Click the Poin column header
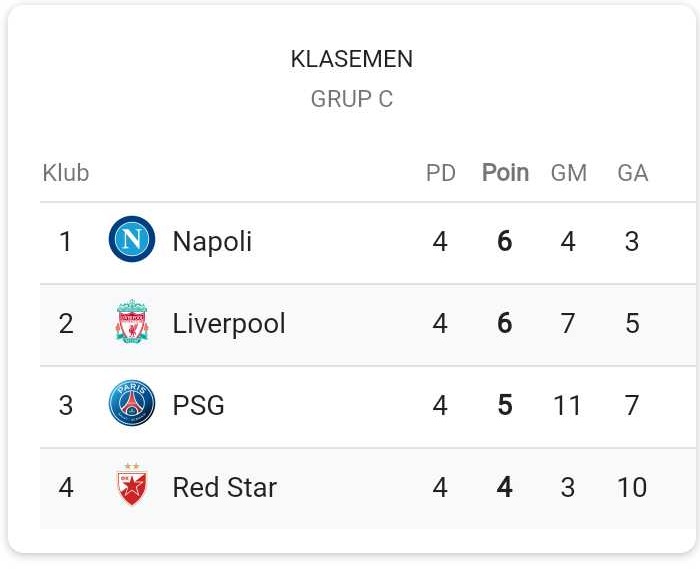The width and height of the screenshot is (700, 572). [x=505, y=173]
